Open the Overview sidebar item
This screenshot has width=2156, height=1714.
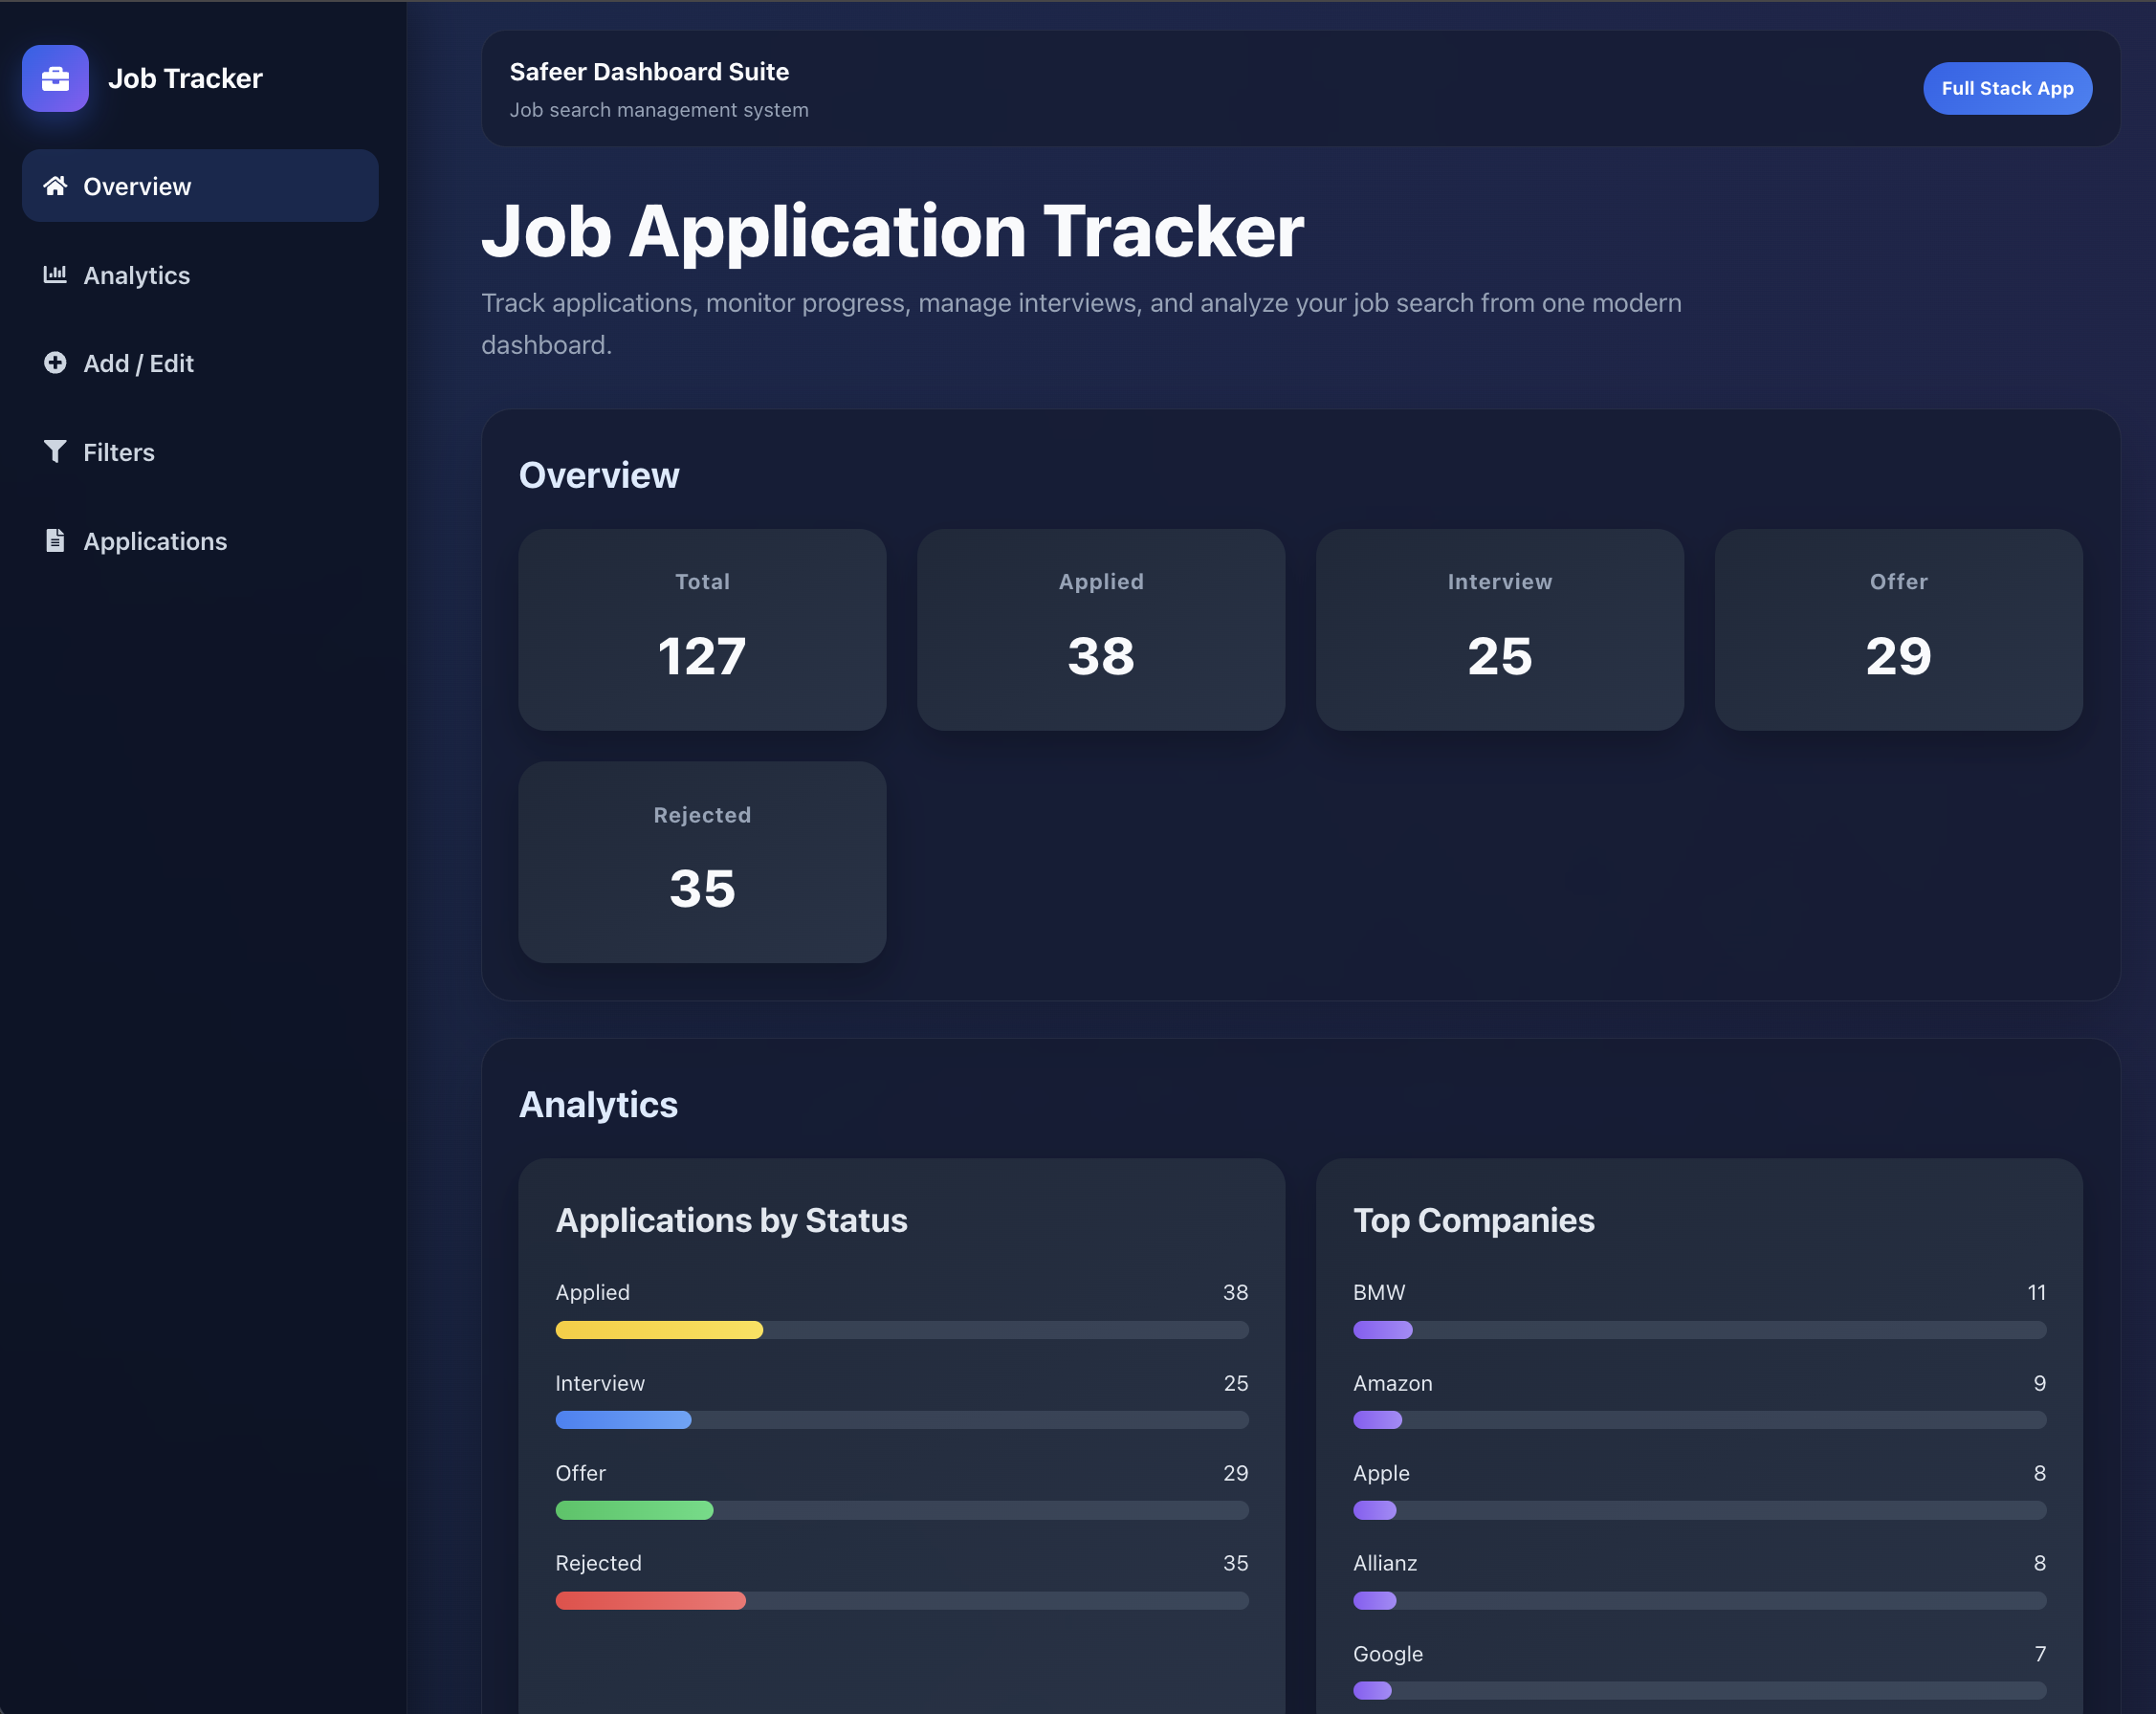click(x=200, y=186)
